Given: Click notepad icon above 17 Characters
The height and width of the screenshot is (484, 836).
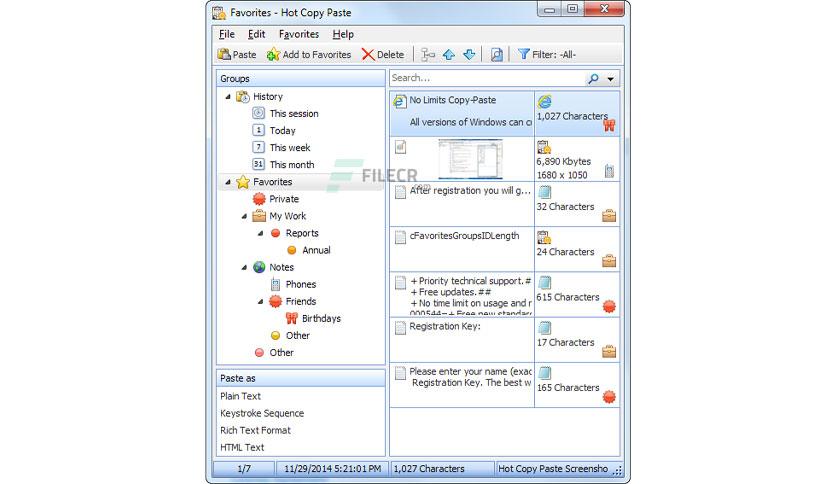Looking at the screenshot, I should [x=544, y=327].
